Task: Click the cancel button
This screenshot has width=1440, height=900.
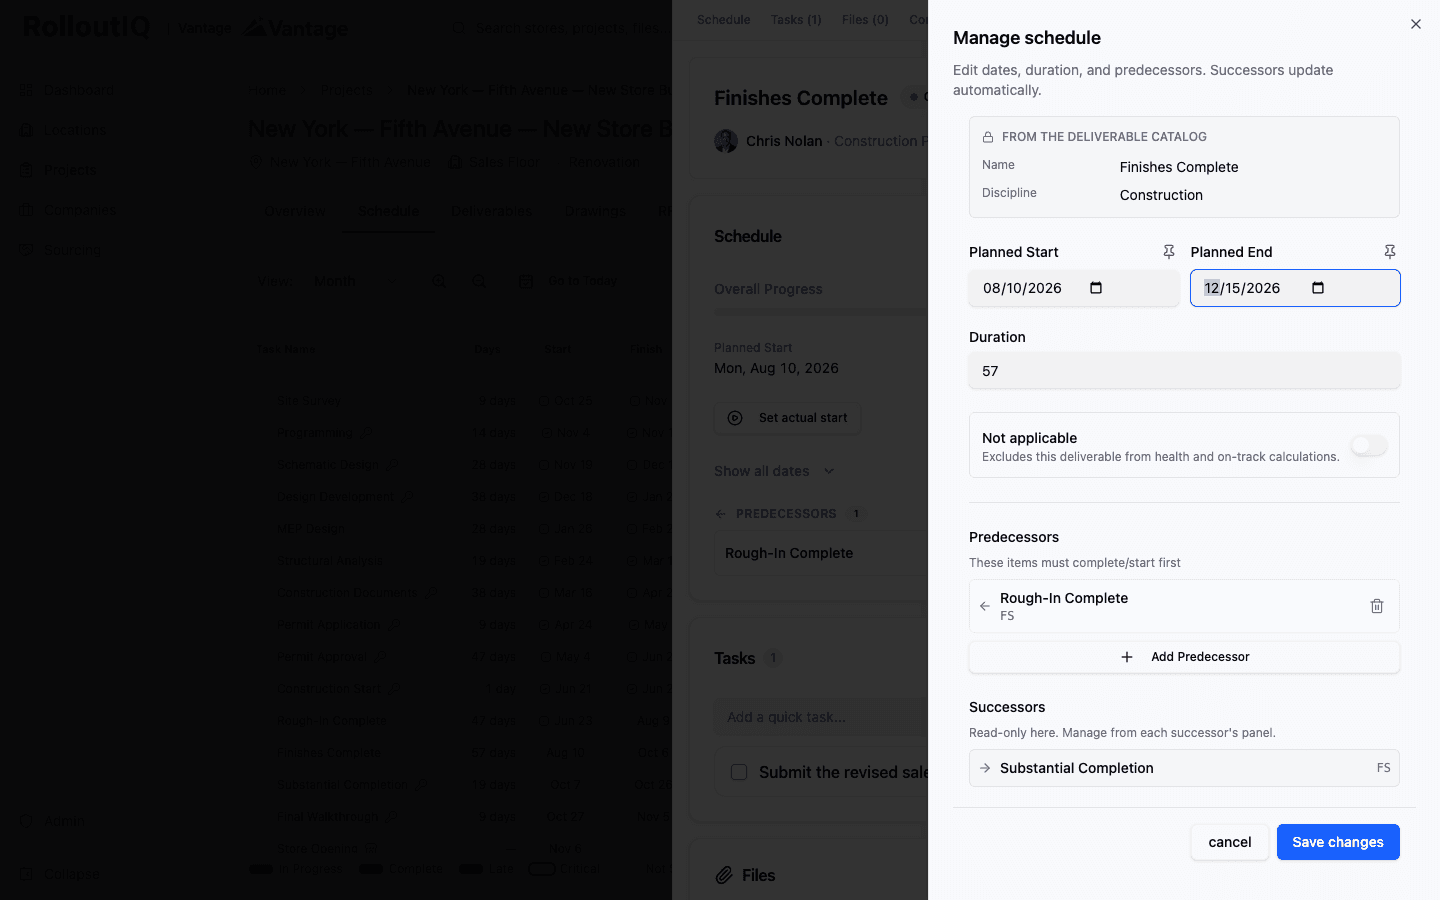Action: [x=1229, y=842]
